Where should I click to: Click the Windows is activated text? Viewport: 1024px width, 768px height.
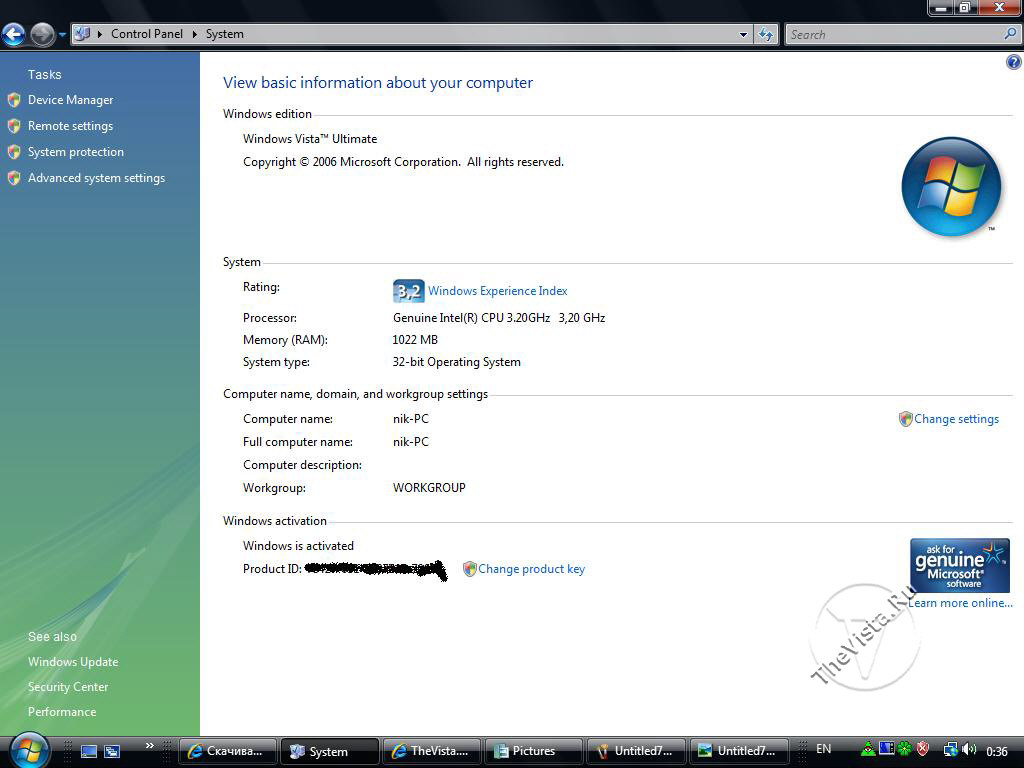(298, 546)
